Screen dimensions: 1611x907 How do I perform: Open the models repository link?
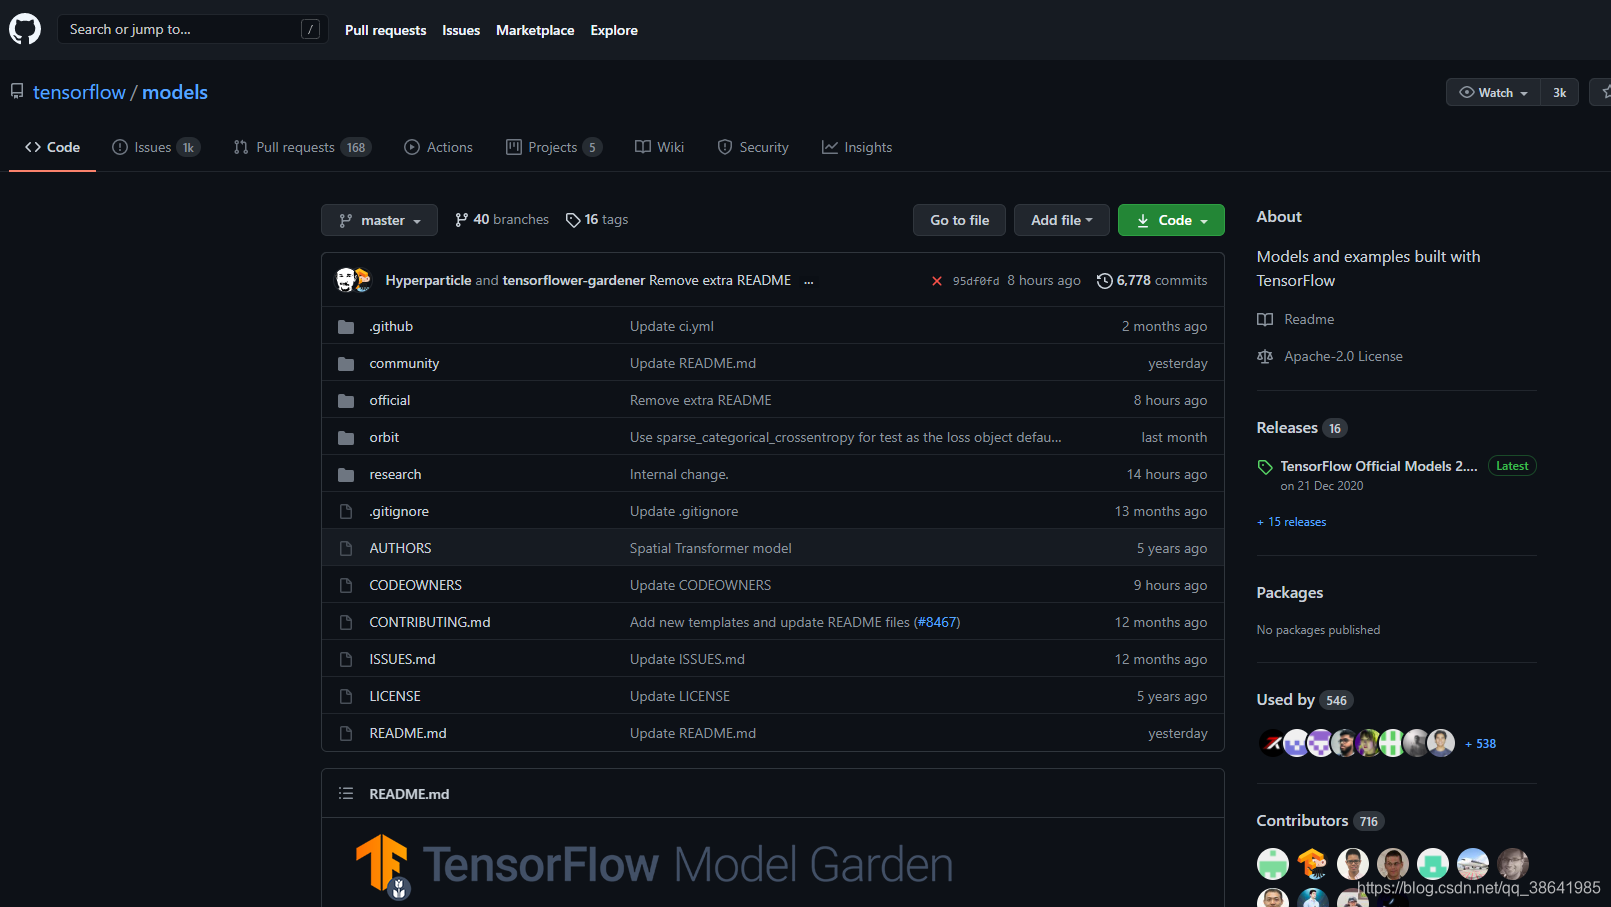pyautogui.click(x=175, y=92)
